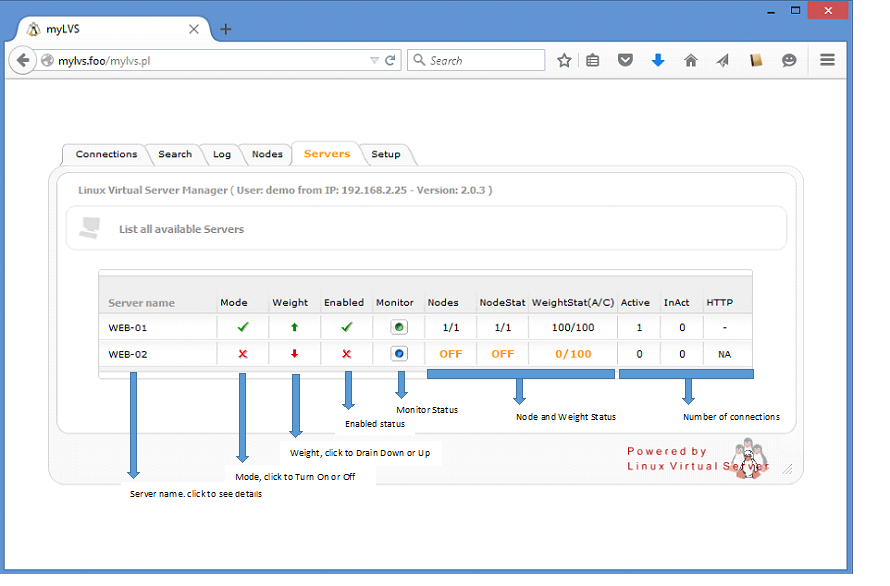Open the Setup tab
This screenshot has height=586, width=890.
[x=385, y=154]
